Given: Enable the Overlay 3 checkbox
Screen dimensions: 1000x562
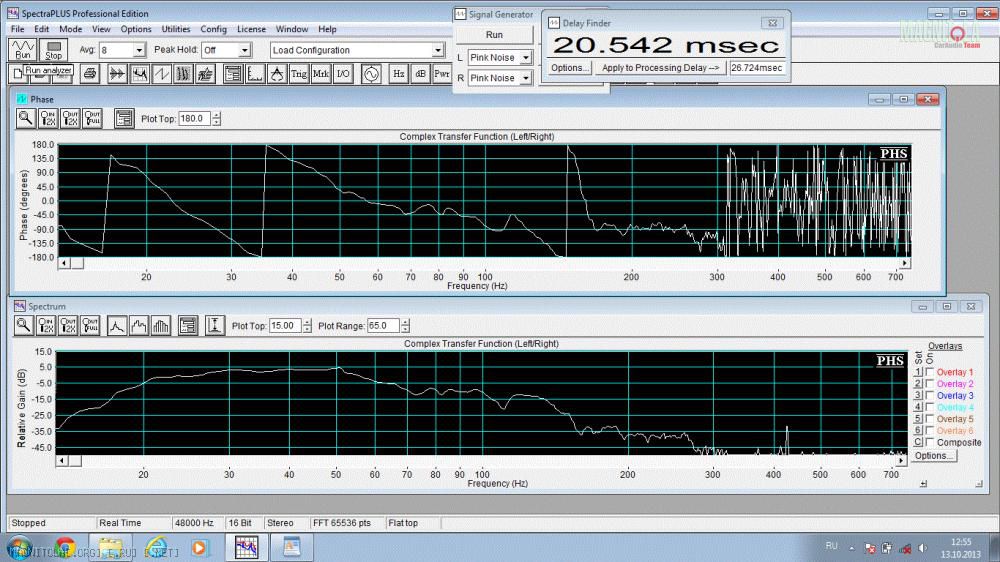Looking at the screenshot, I should [930, 396].
